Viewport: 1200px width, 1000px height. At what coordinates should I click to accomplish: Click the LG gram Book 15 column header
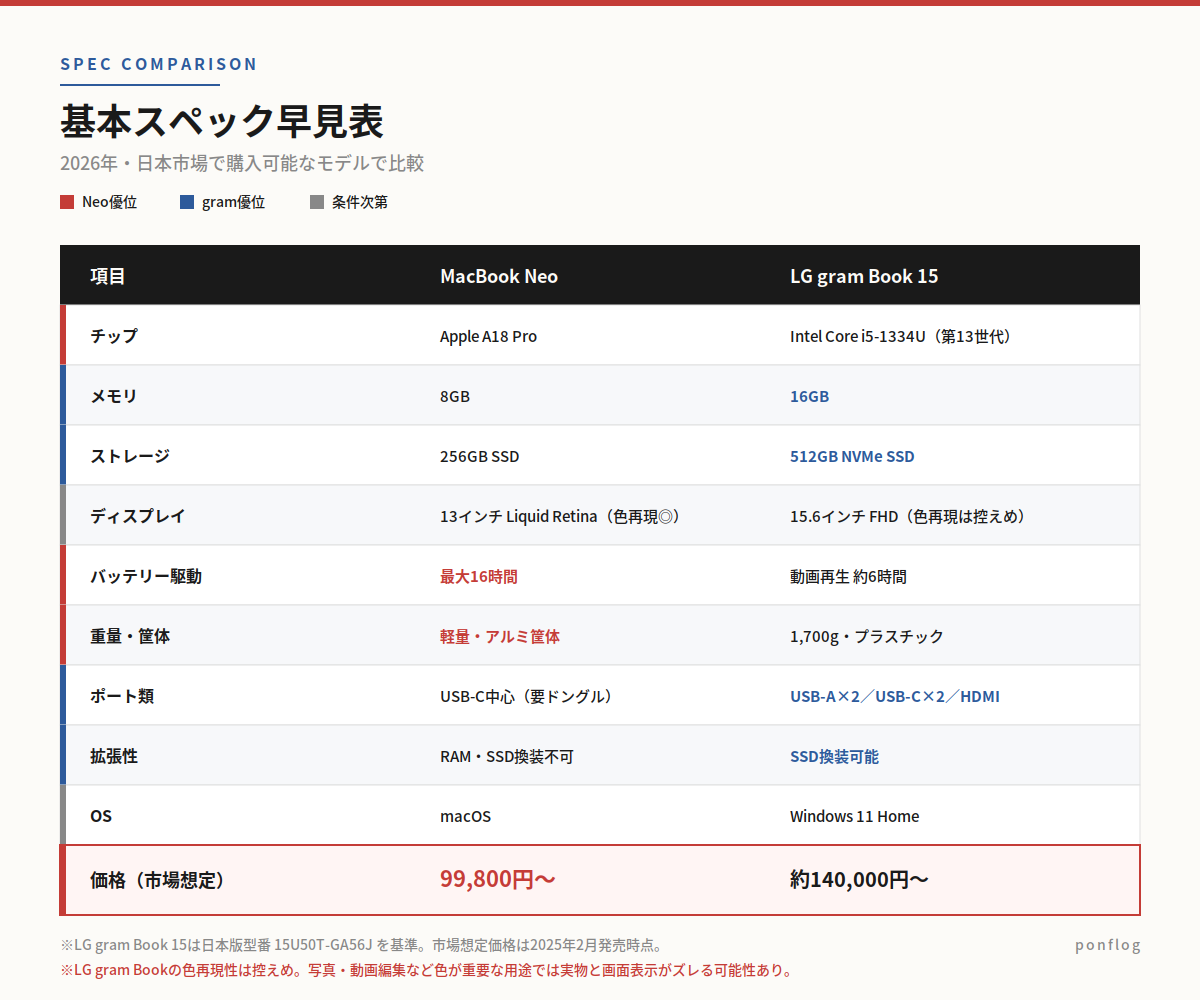click(x=864, y=276)
